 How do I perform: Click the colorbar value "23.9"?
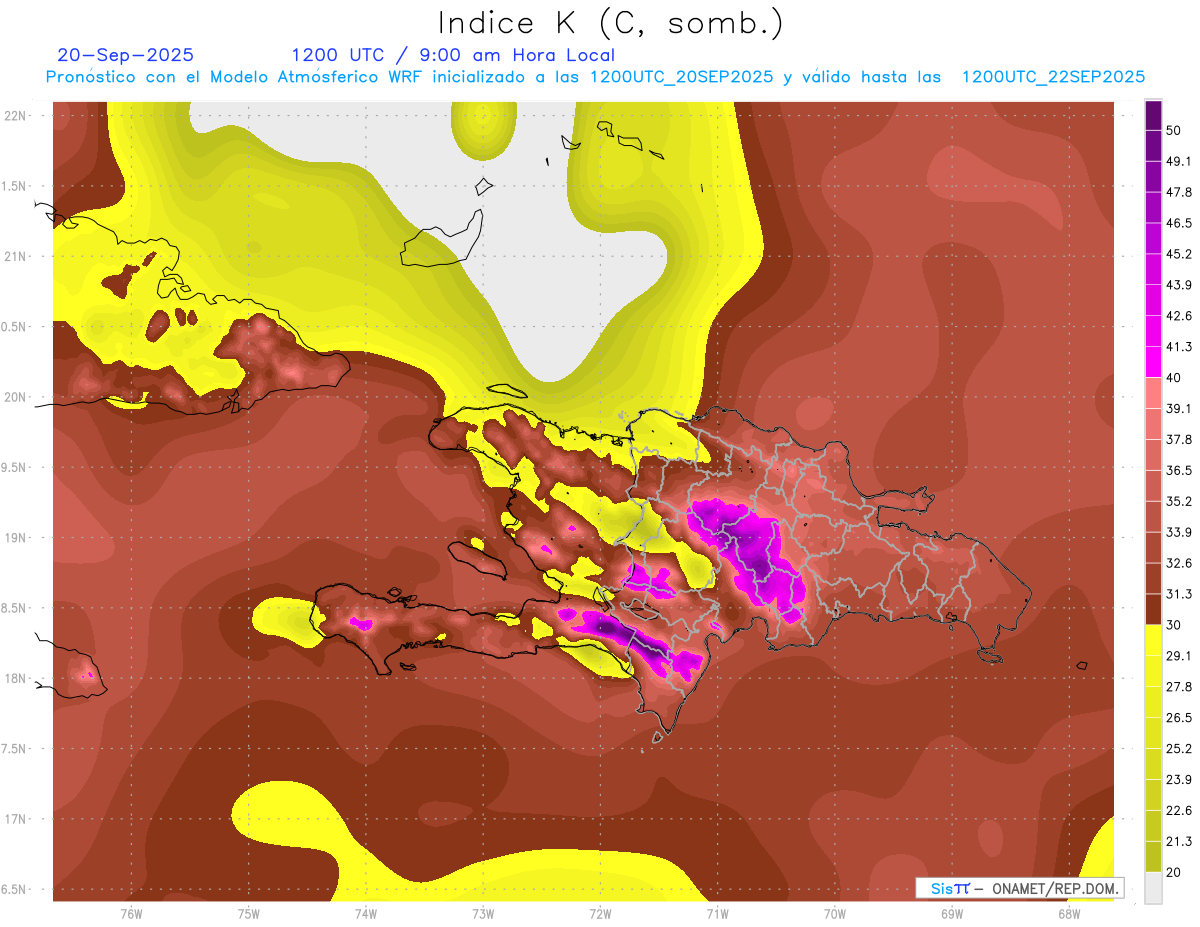pos(1180,780)
